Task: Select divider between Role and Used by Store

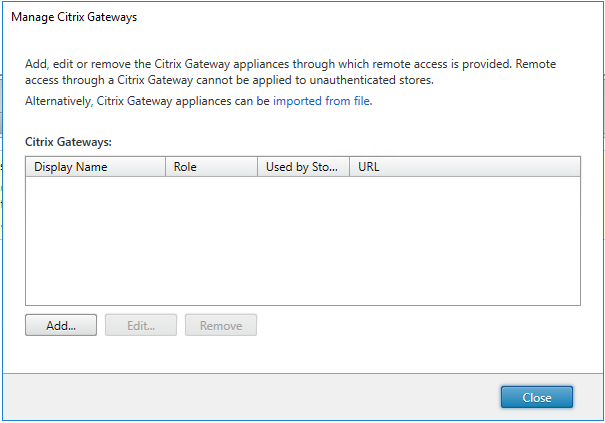Action: [x=257, y=167]
